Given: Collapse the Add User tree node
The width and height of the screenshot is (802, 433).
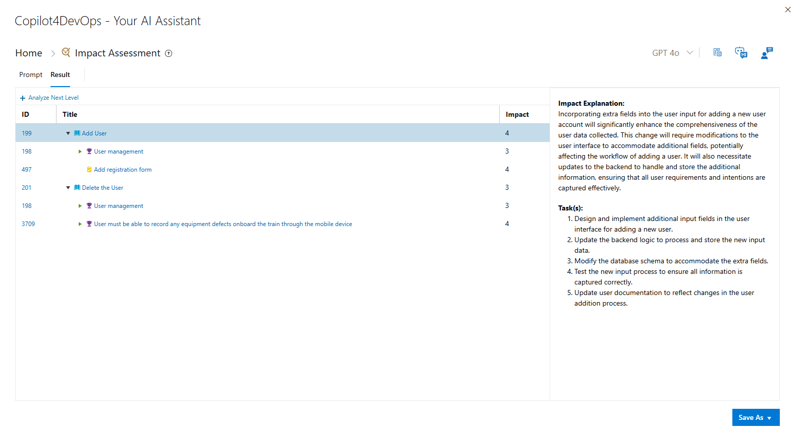Looking at the screenshot, I should [x=68, y=133].
